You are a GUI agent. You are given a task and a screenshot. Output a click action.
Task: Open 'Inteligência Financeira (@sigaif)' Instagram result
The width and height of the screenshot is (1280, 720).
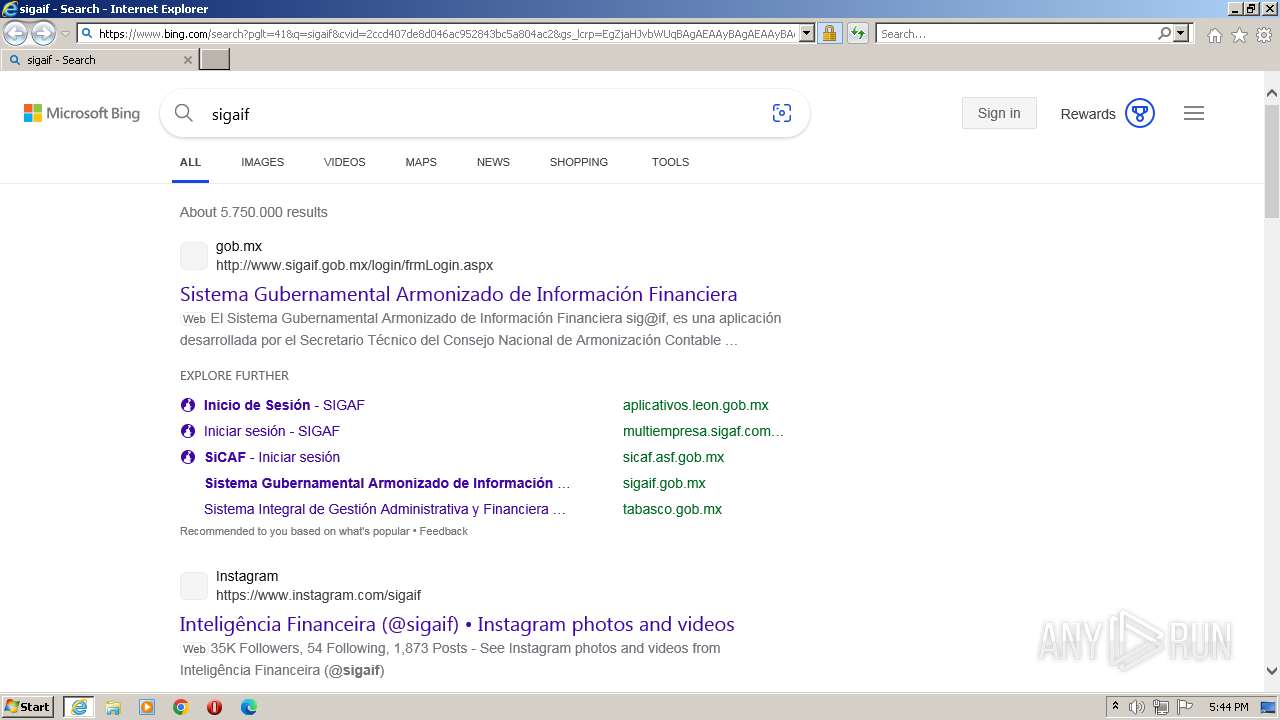tap(457, 624)
